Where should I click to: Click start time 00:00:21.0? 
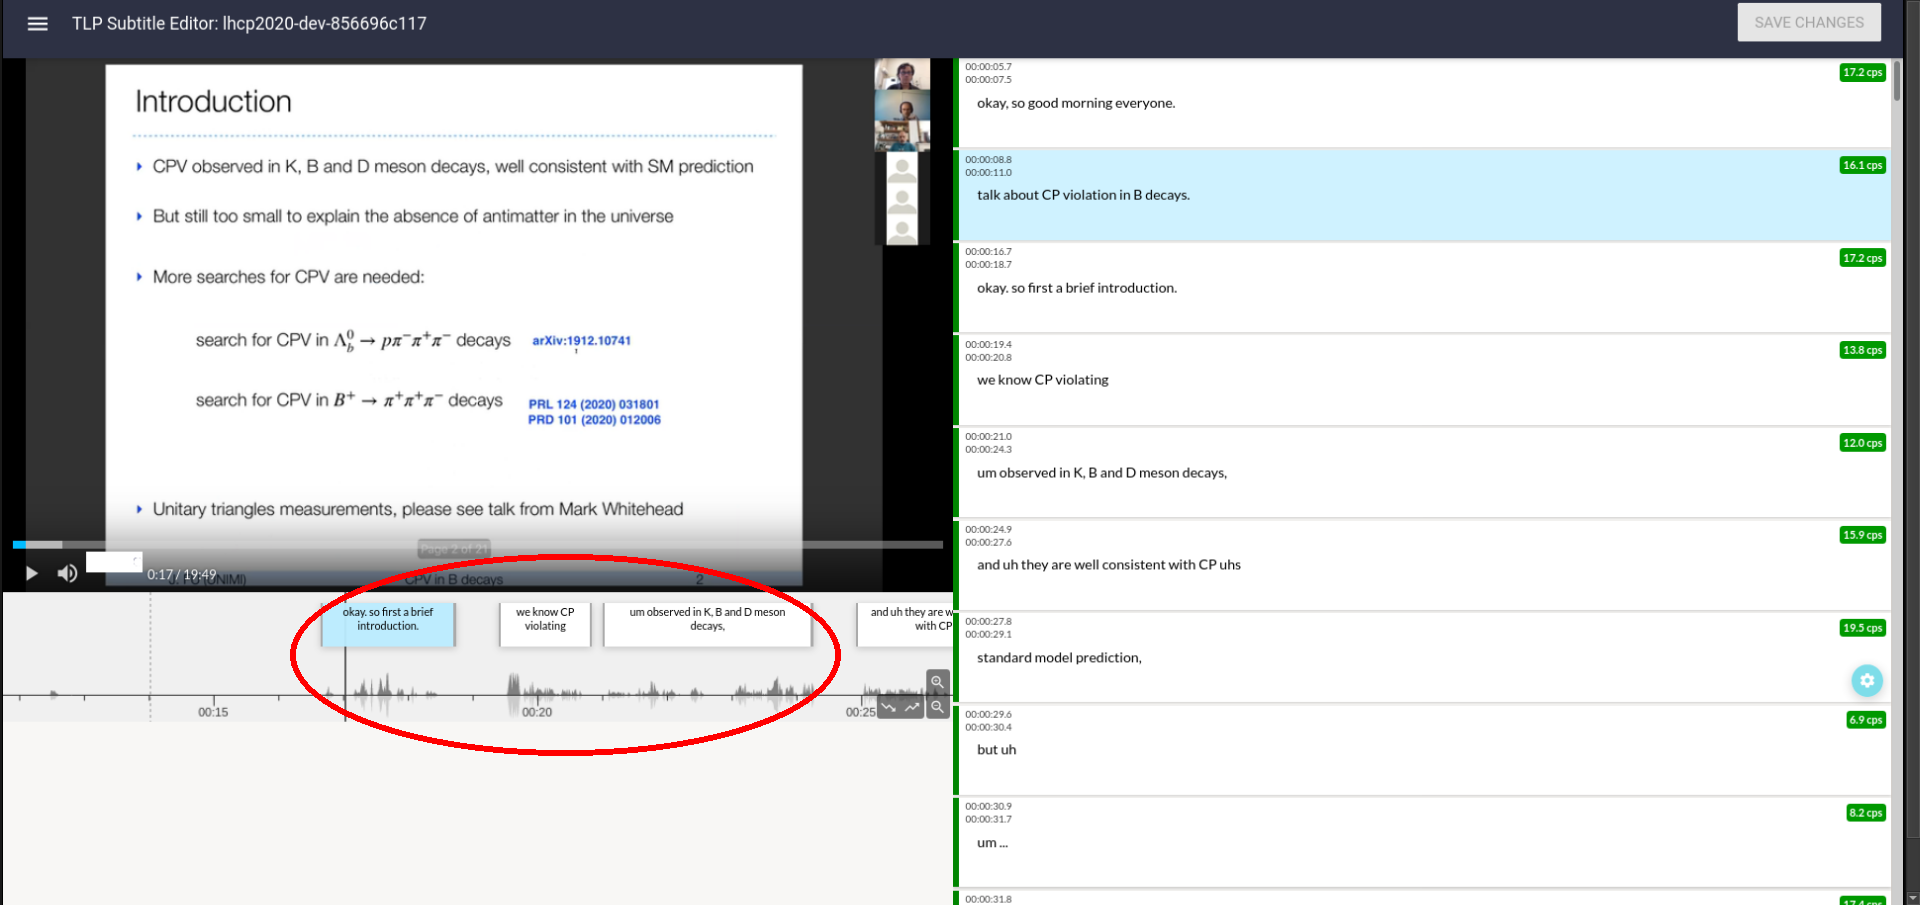pyautogui.click(x=988, y=437)
